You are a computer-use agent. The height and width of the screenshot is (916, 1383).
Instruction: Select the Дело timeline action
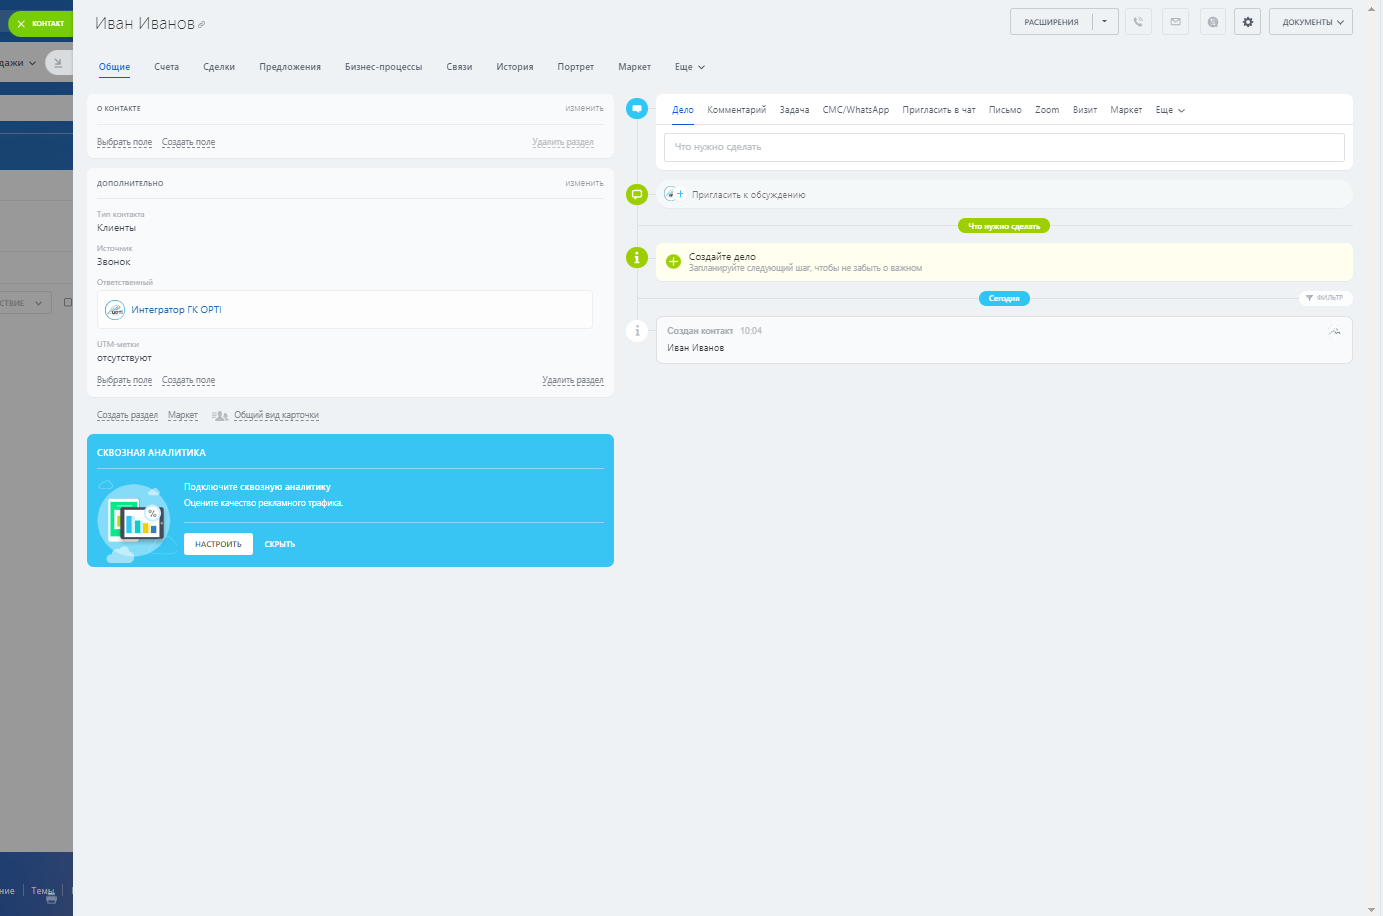click(683, 110)
